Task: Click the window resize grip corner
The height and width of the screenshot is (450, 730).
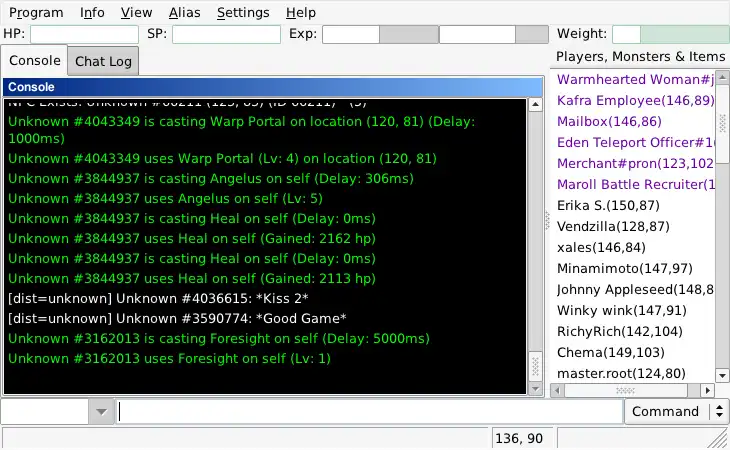Action: [x=720, y=439]
